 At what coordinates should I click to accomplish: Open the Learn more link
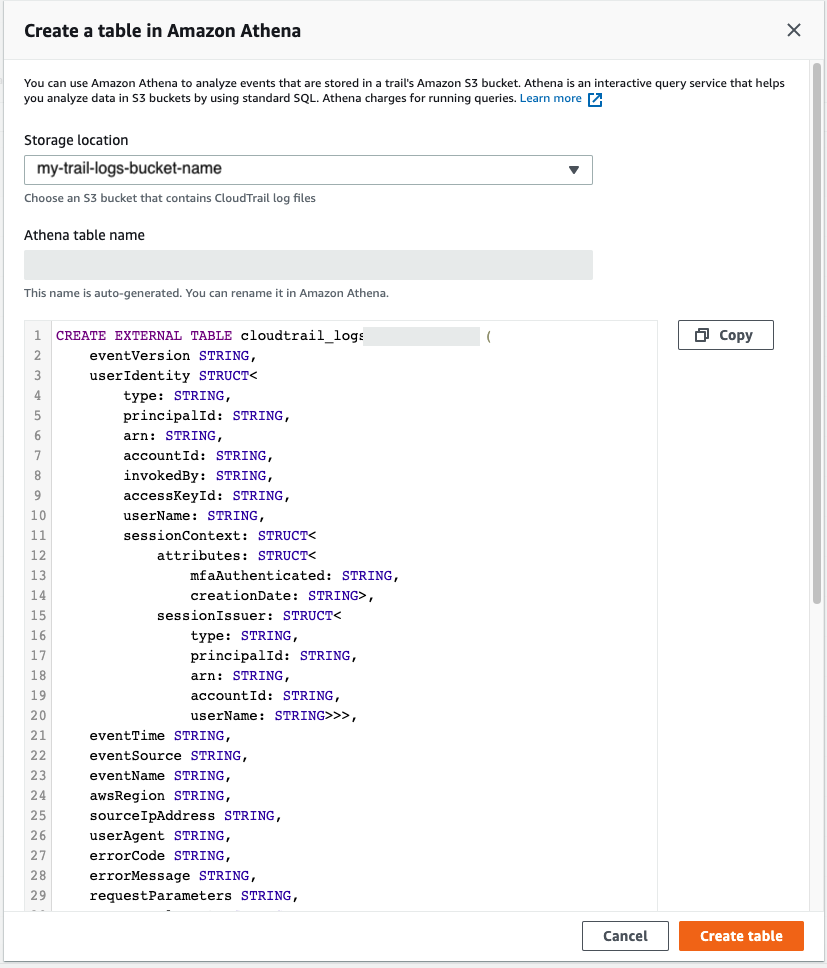tap(550, 99)
